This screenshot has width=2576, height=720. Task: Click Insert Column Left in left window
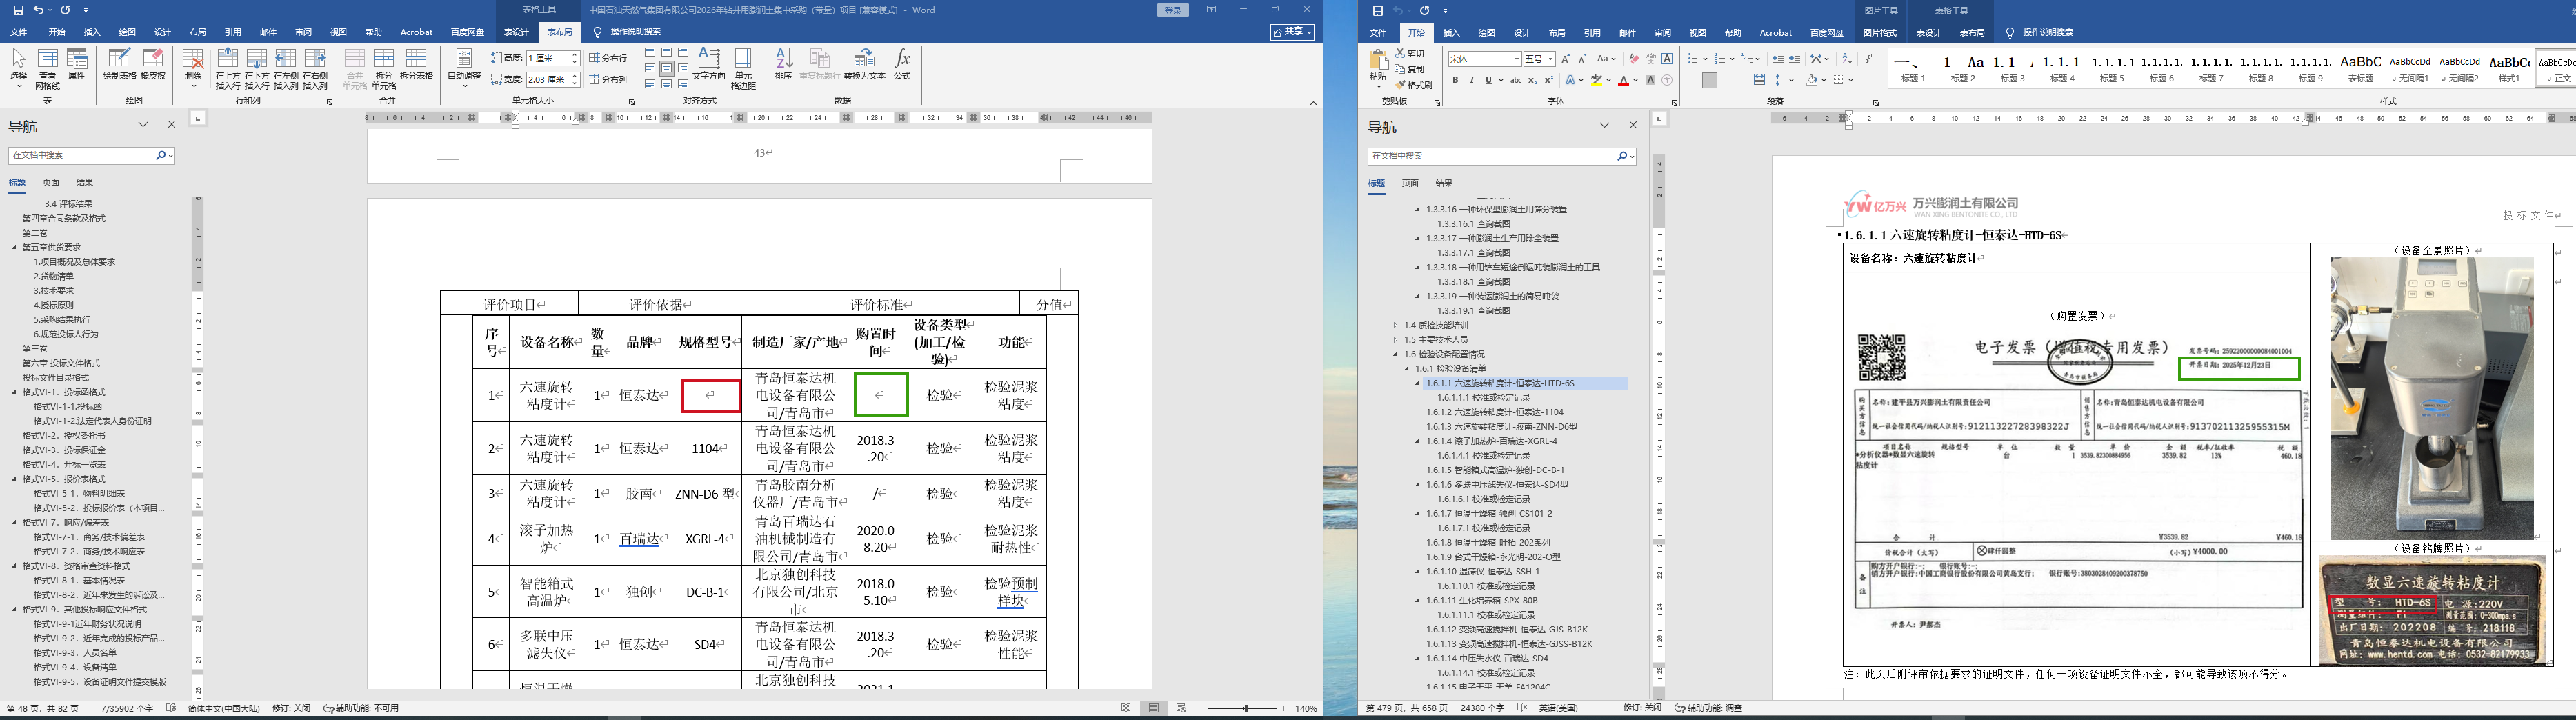point(286,69)
